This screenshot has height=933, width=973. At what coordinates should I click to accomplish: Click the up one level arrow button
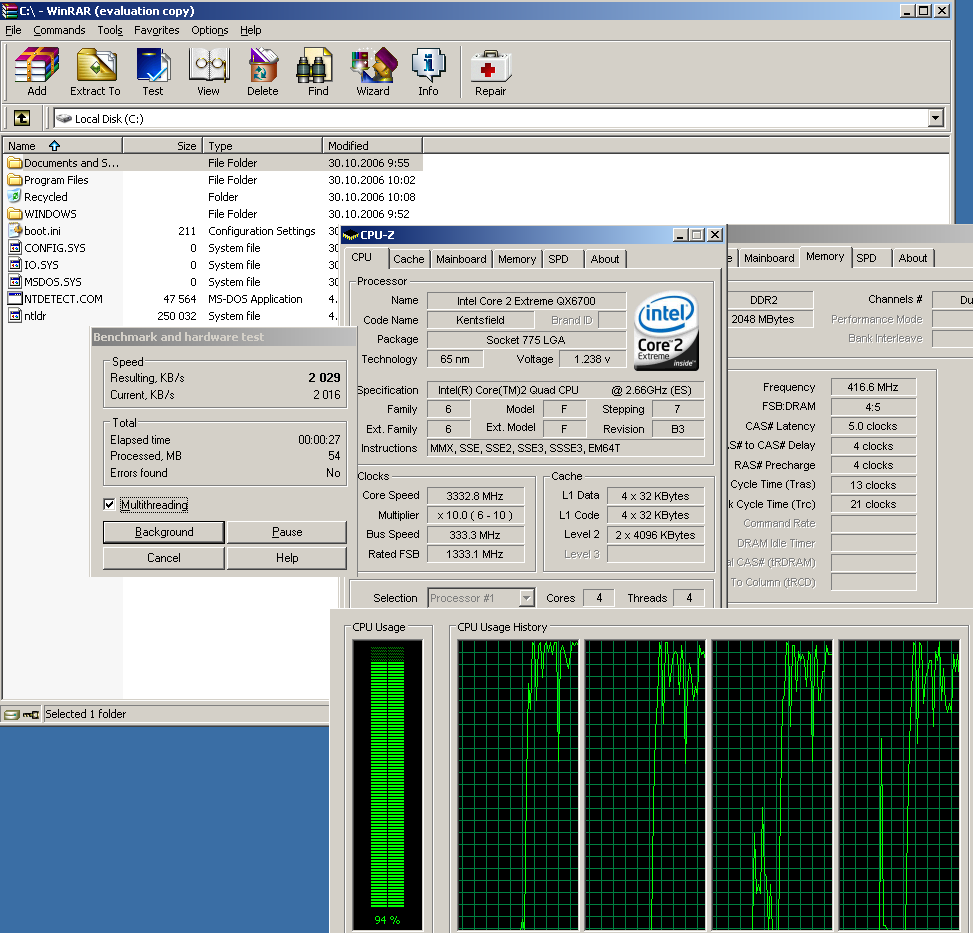22,118
